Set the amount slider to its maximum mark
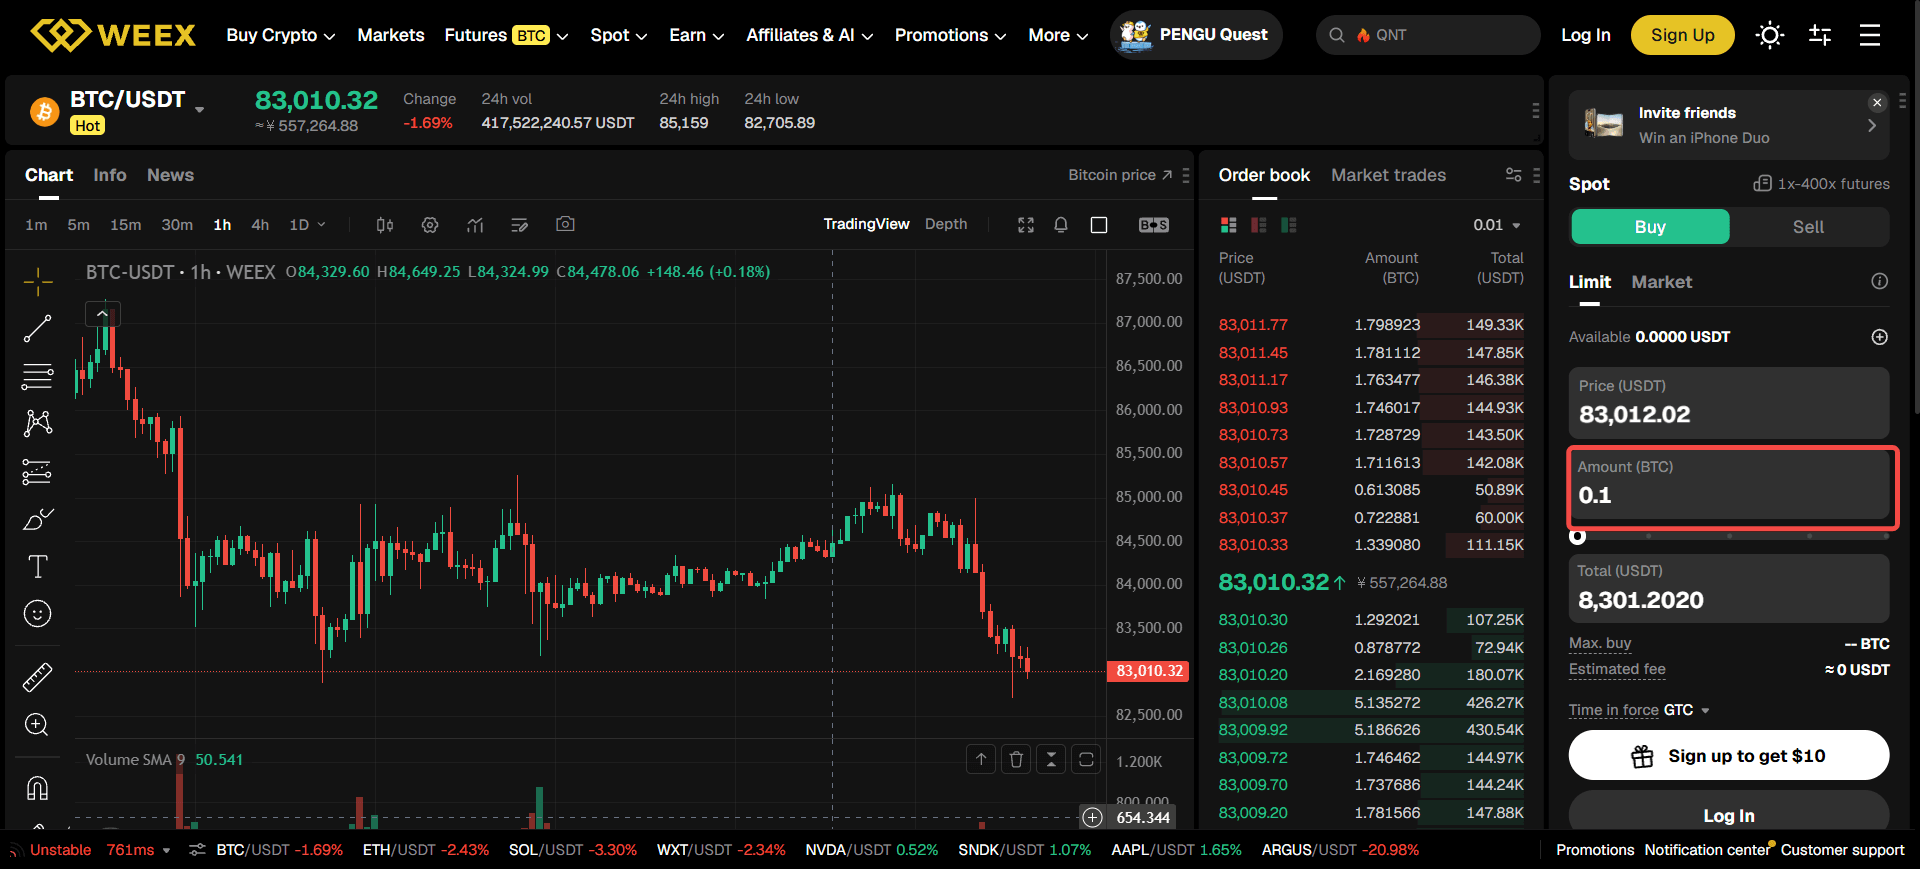 [x=1885, y=536]
